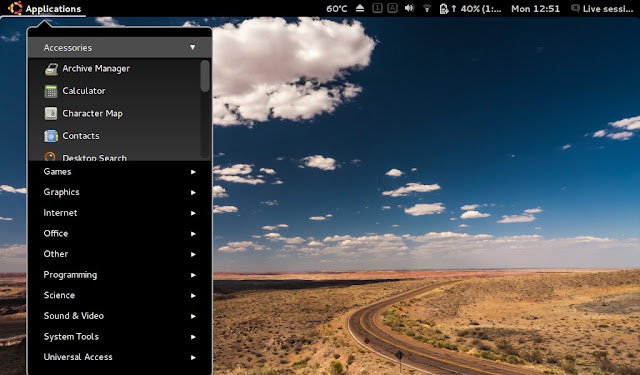
Task: Expand the Science submenu arrow
Action: [193, 295]
